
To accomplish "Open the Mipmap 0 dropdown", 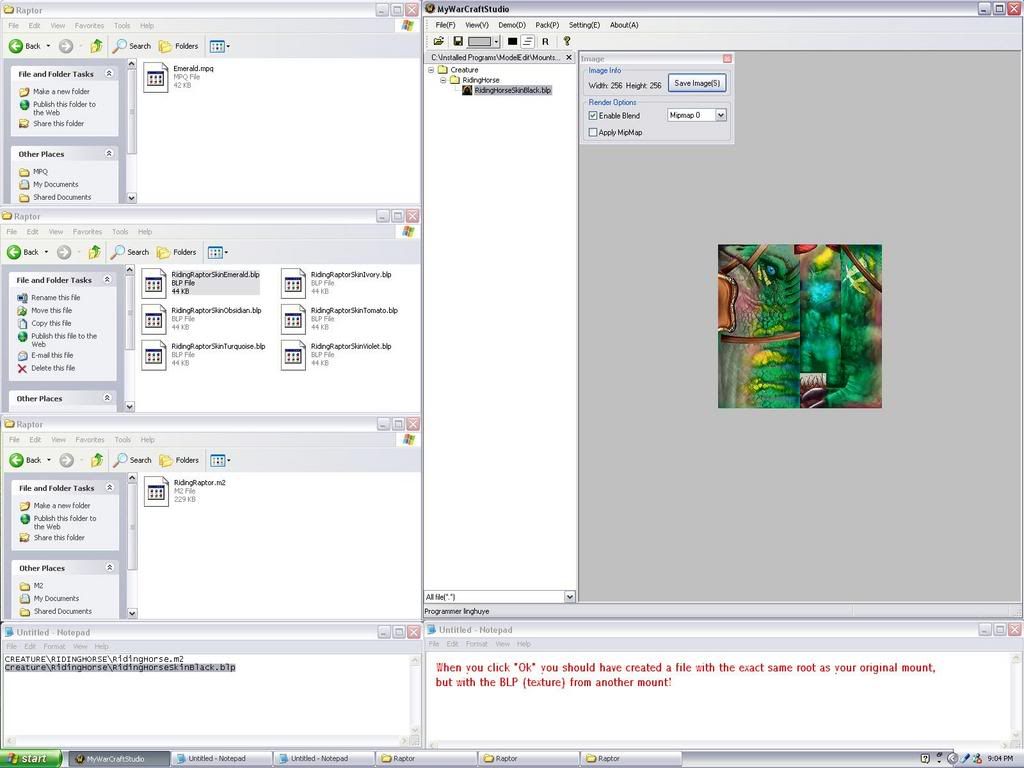I will click(721, 115).
